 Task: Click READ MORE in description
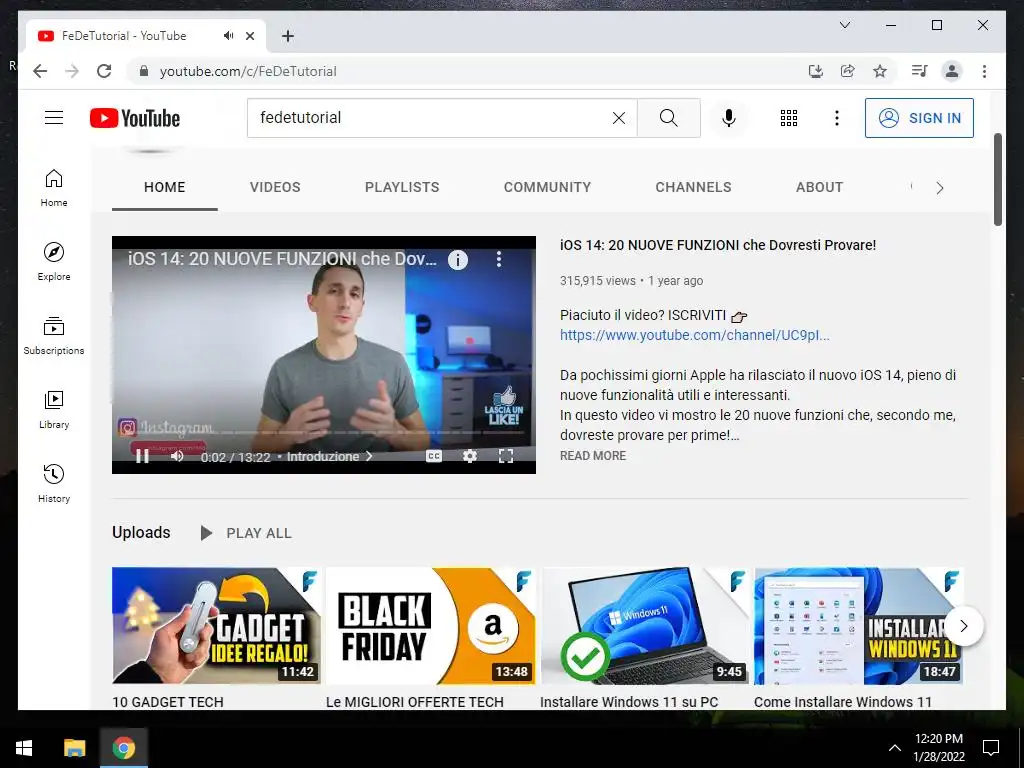593,456
